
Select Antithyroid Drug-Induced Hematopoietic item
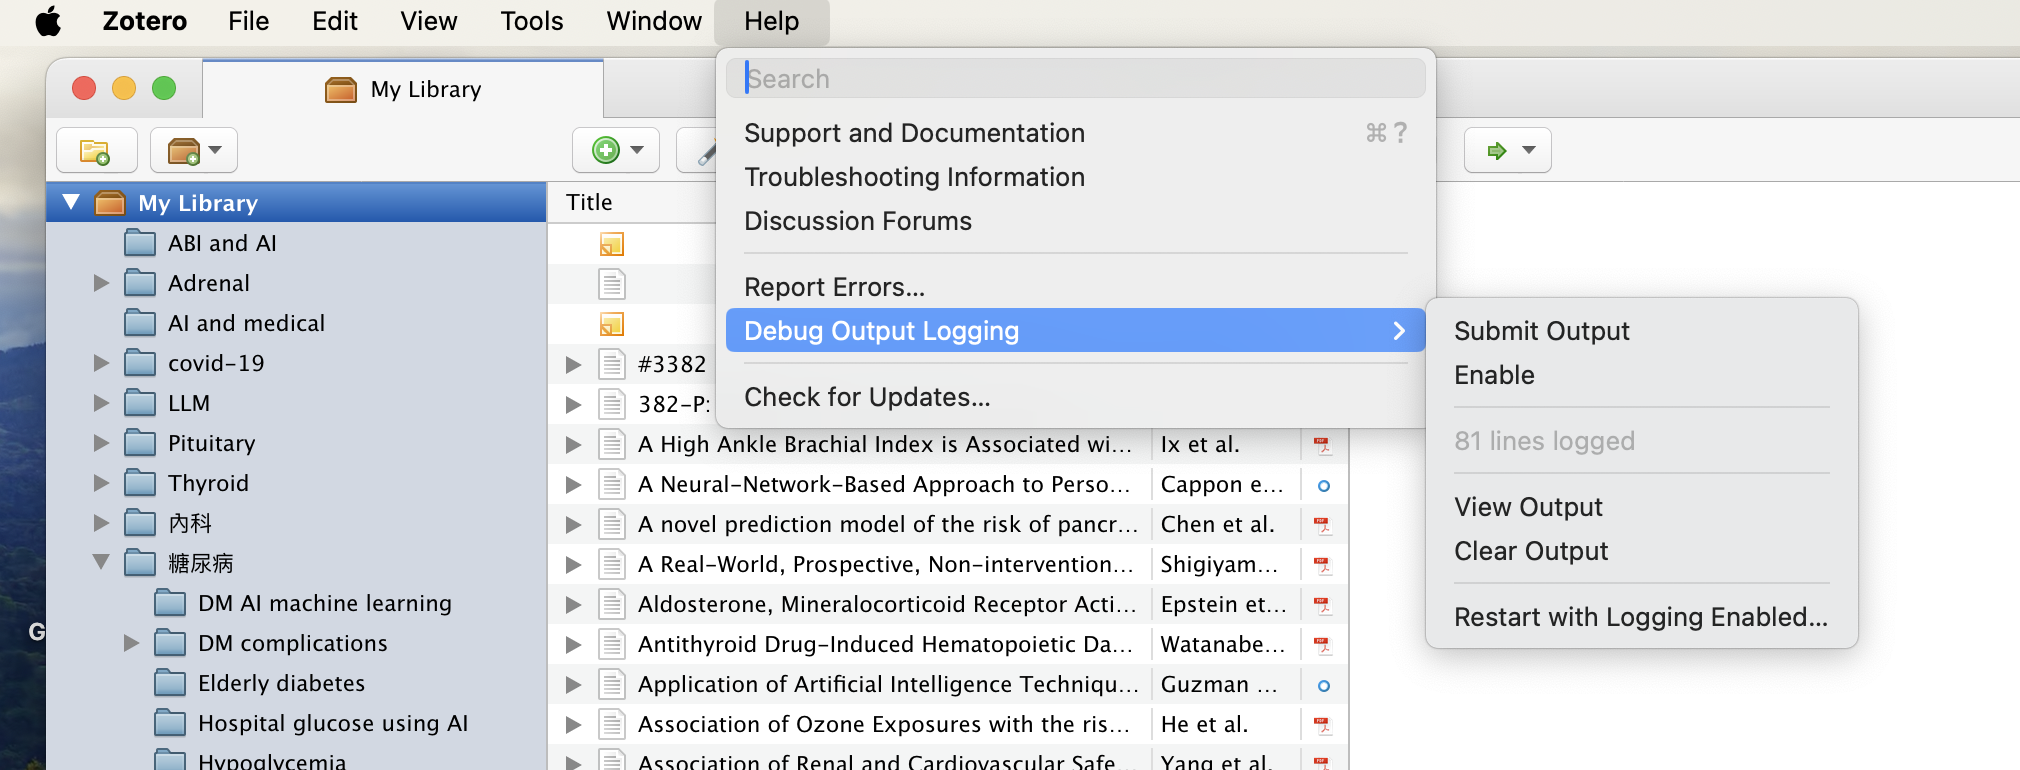(x=885, y=644)
